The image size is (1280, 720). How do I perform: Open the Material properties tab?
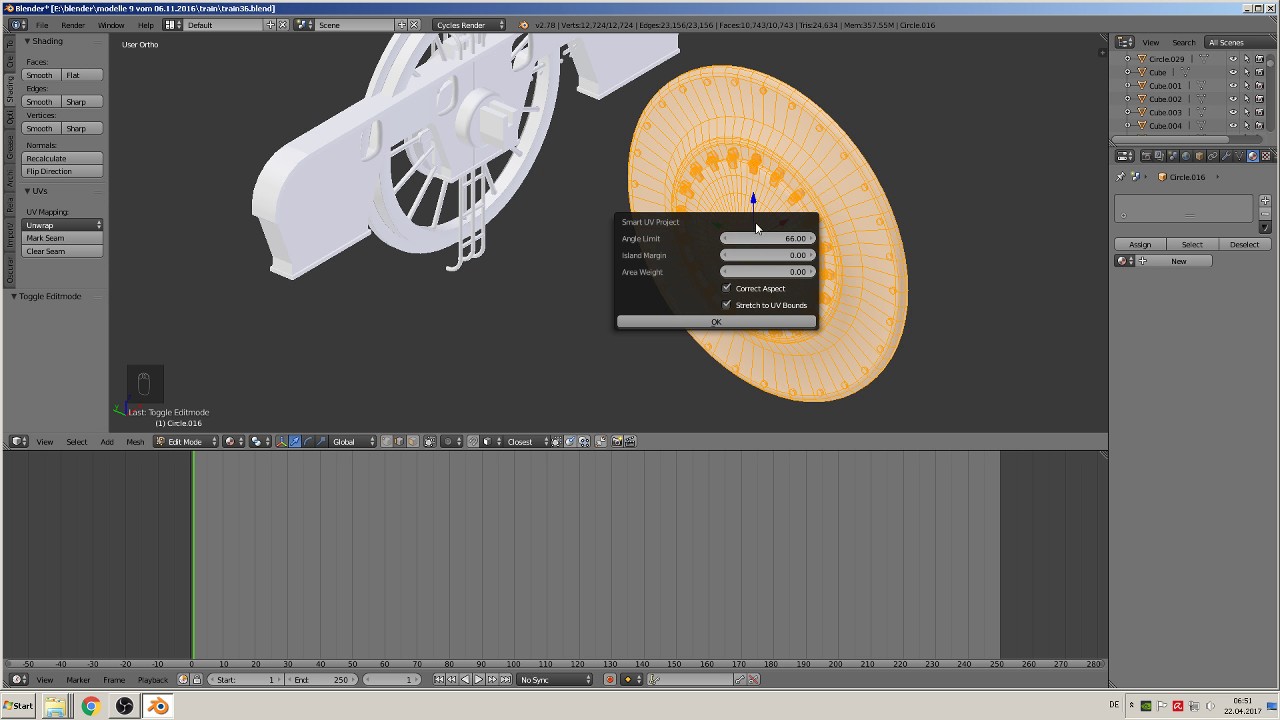(1252, 156)
